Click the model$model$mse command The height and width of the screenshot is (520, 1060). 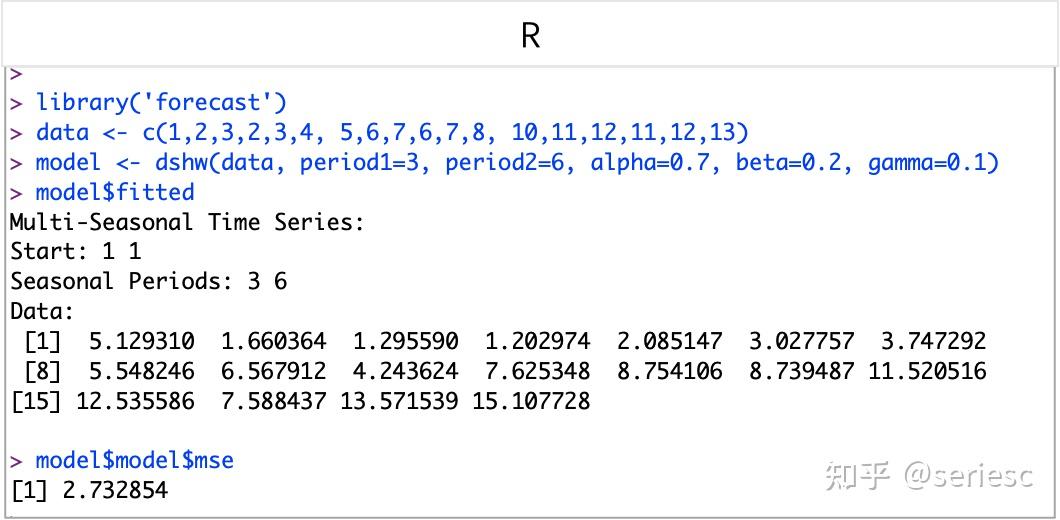tap(134, 460)
